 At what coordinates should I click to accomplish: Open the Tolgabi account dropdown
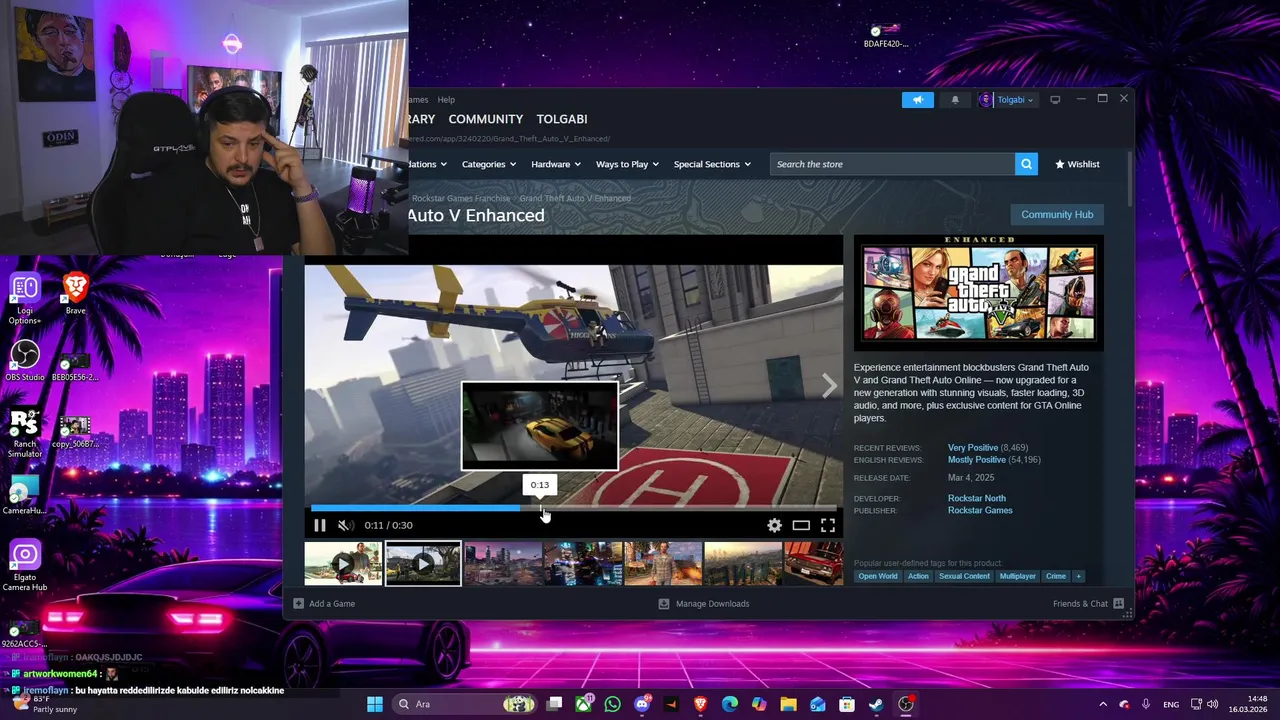tap(1007, 100)
